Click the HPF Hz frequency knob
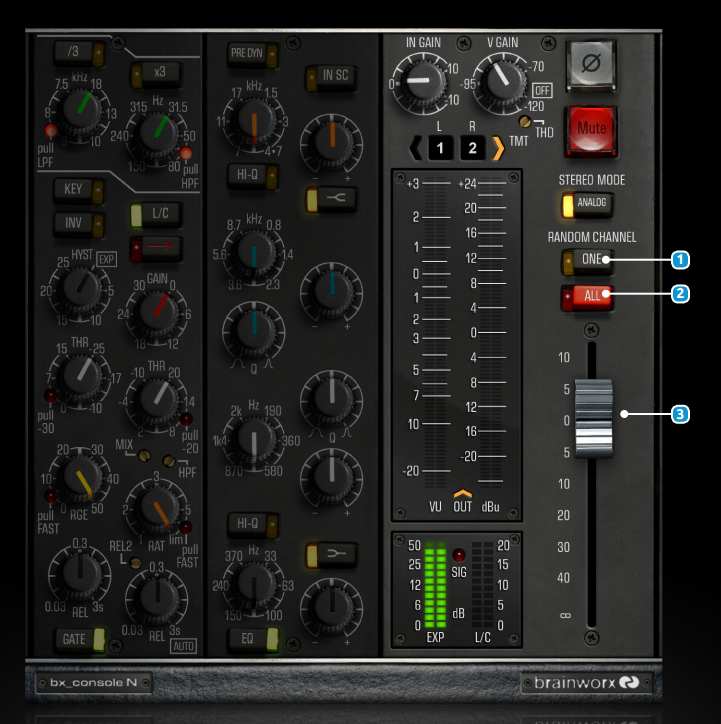 point(158,133)
